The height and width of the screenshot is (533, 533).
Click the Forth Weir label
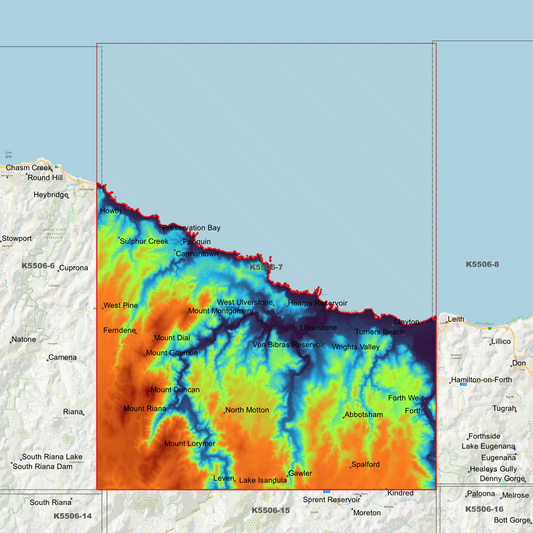point(406,398)
